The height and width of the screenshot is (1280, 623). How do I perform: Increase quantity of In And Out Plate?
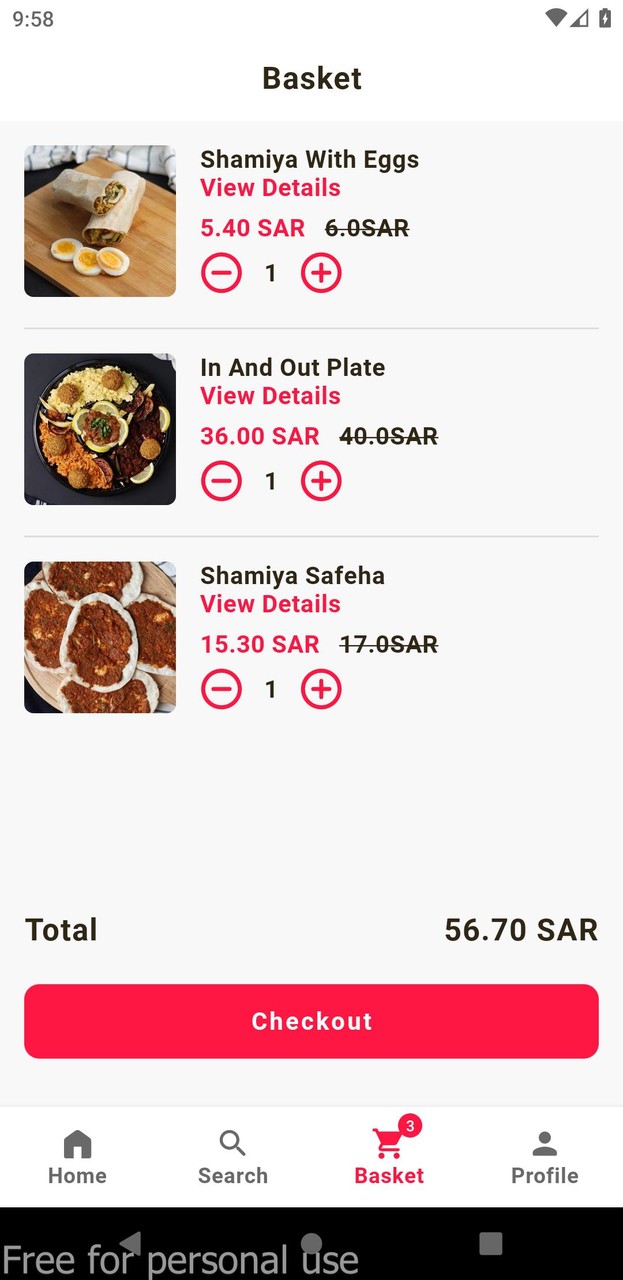pyautogui.click(x=320, y=481)
